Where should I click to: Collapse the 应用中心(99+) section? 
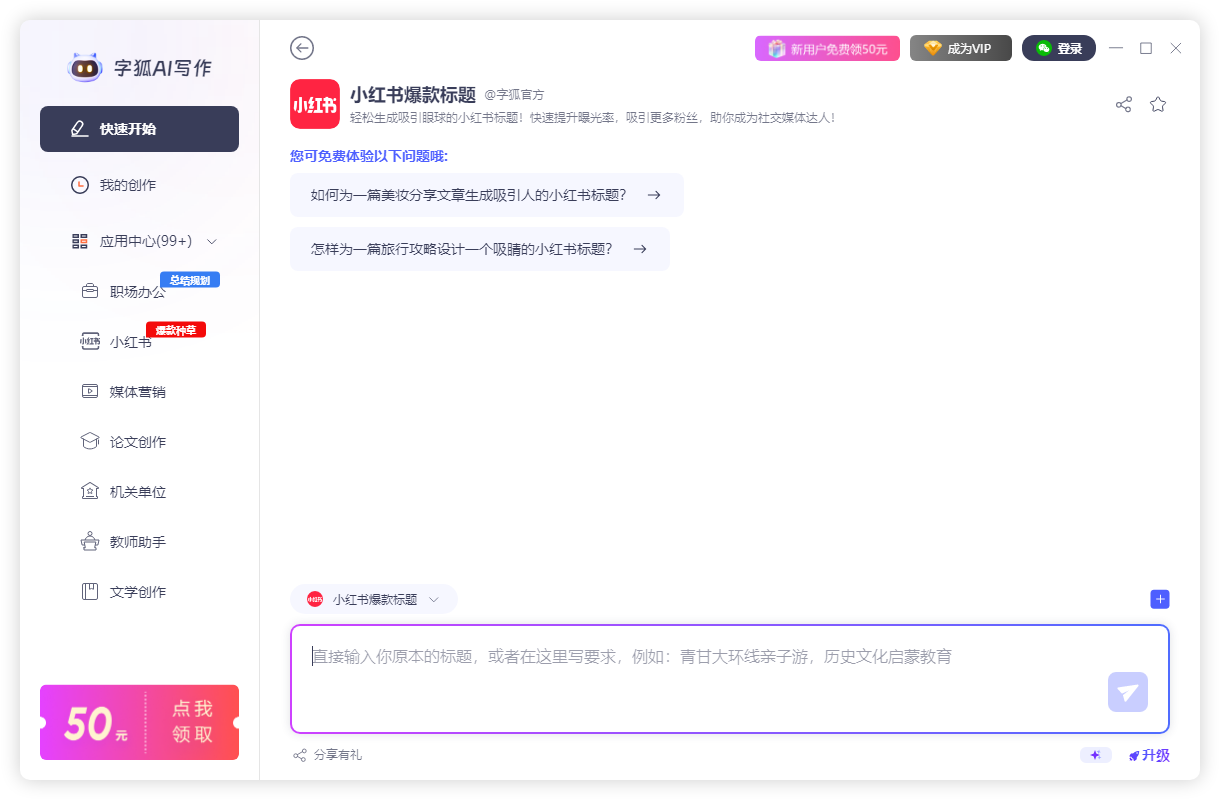[211, 241]
